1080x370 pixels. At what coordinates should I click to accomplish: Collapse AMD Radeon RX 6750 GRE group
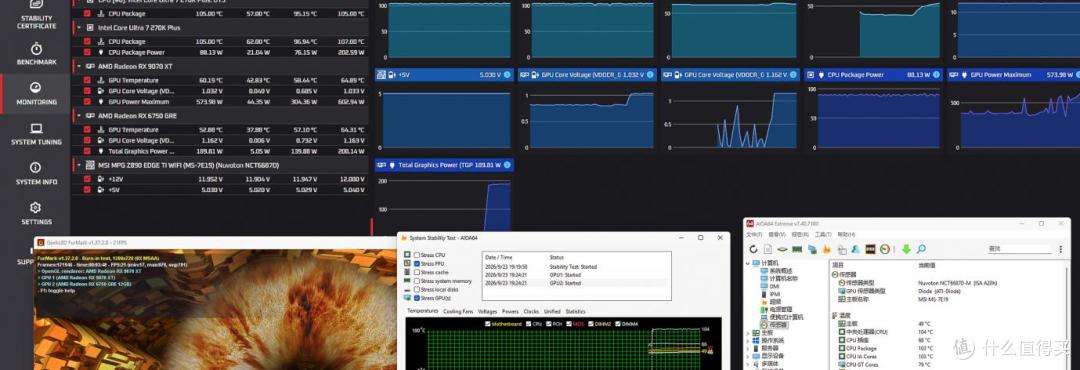click(79, 116)
